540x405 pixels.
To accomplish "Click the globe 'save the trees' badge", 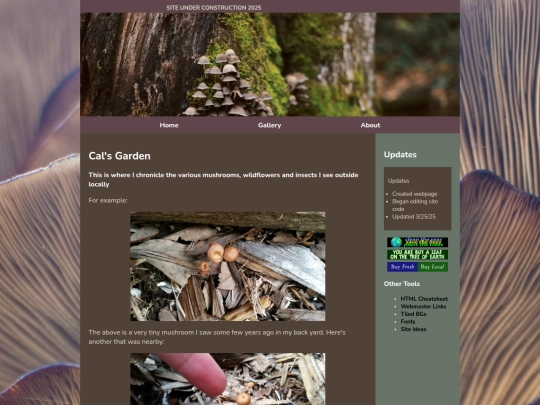I will tap(417, 242).
